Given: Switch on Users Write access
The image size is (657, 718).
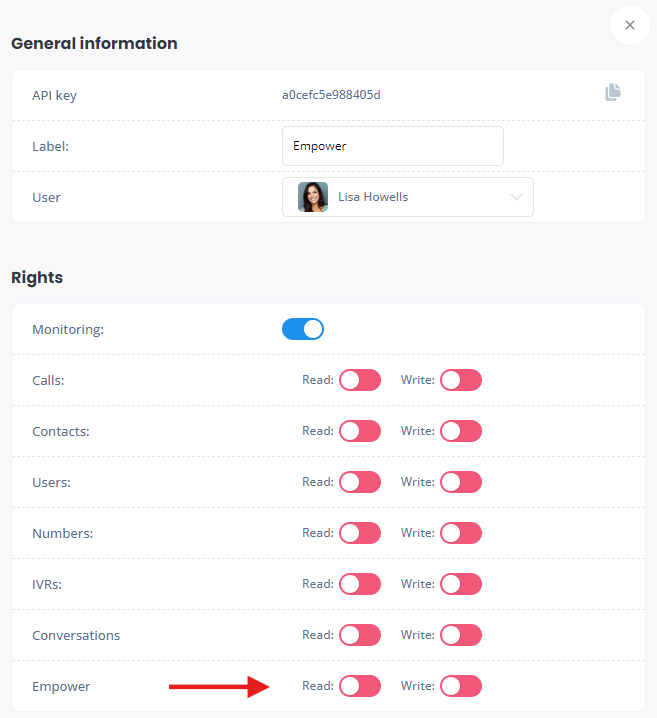Looking at the screenshot, I should click(461, 482).
